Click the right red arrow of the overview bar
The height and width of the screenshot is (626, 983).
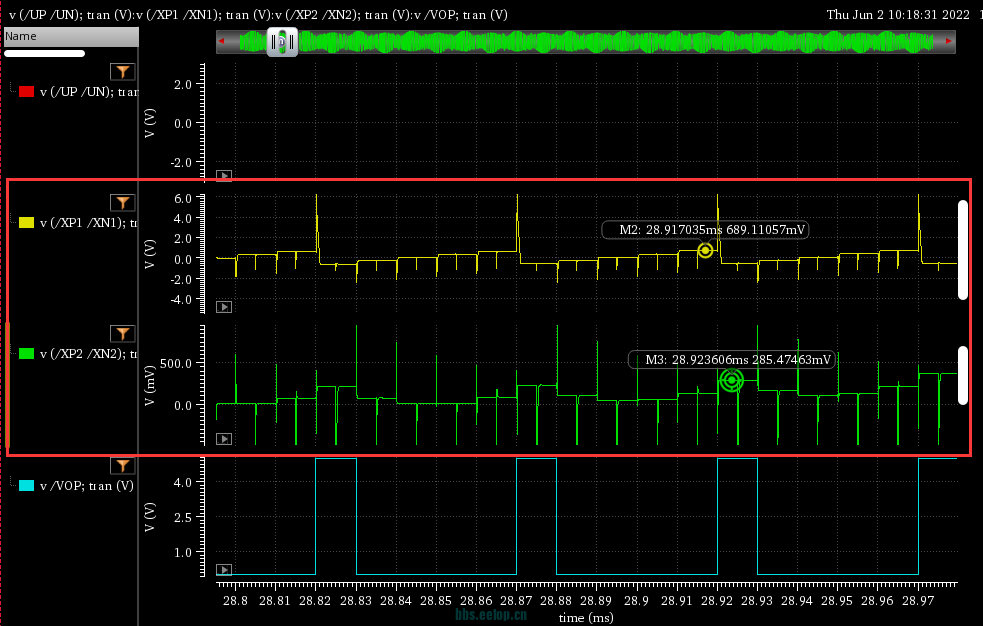click(949, 41)
